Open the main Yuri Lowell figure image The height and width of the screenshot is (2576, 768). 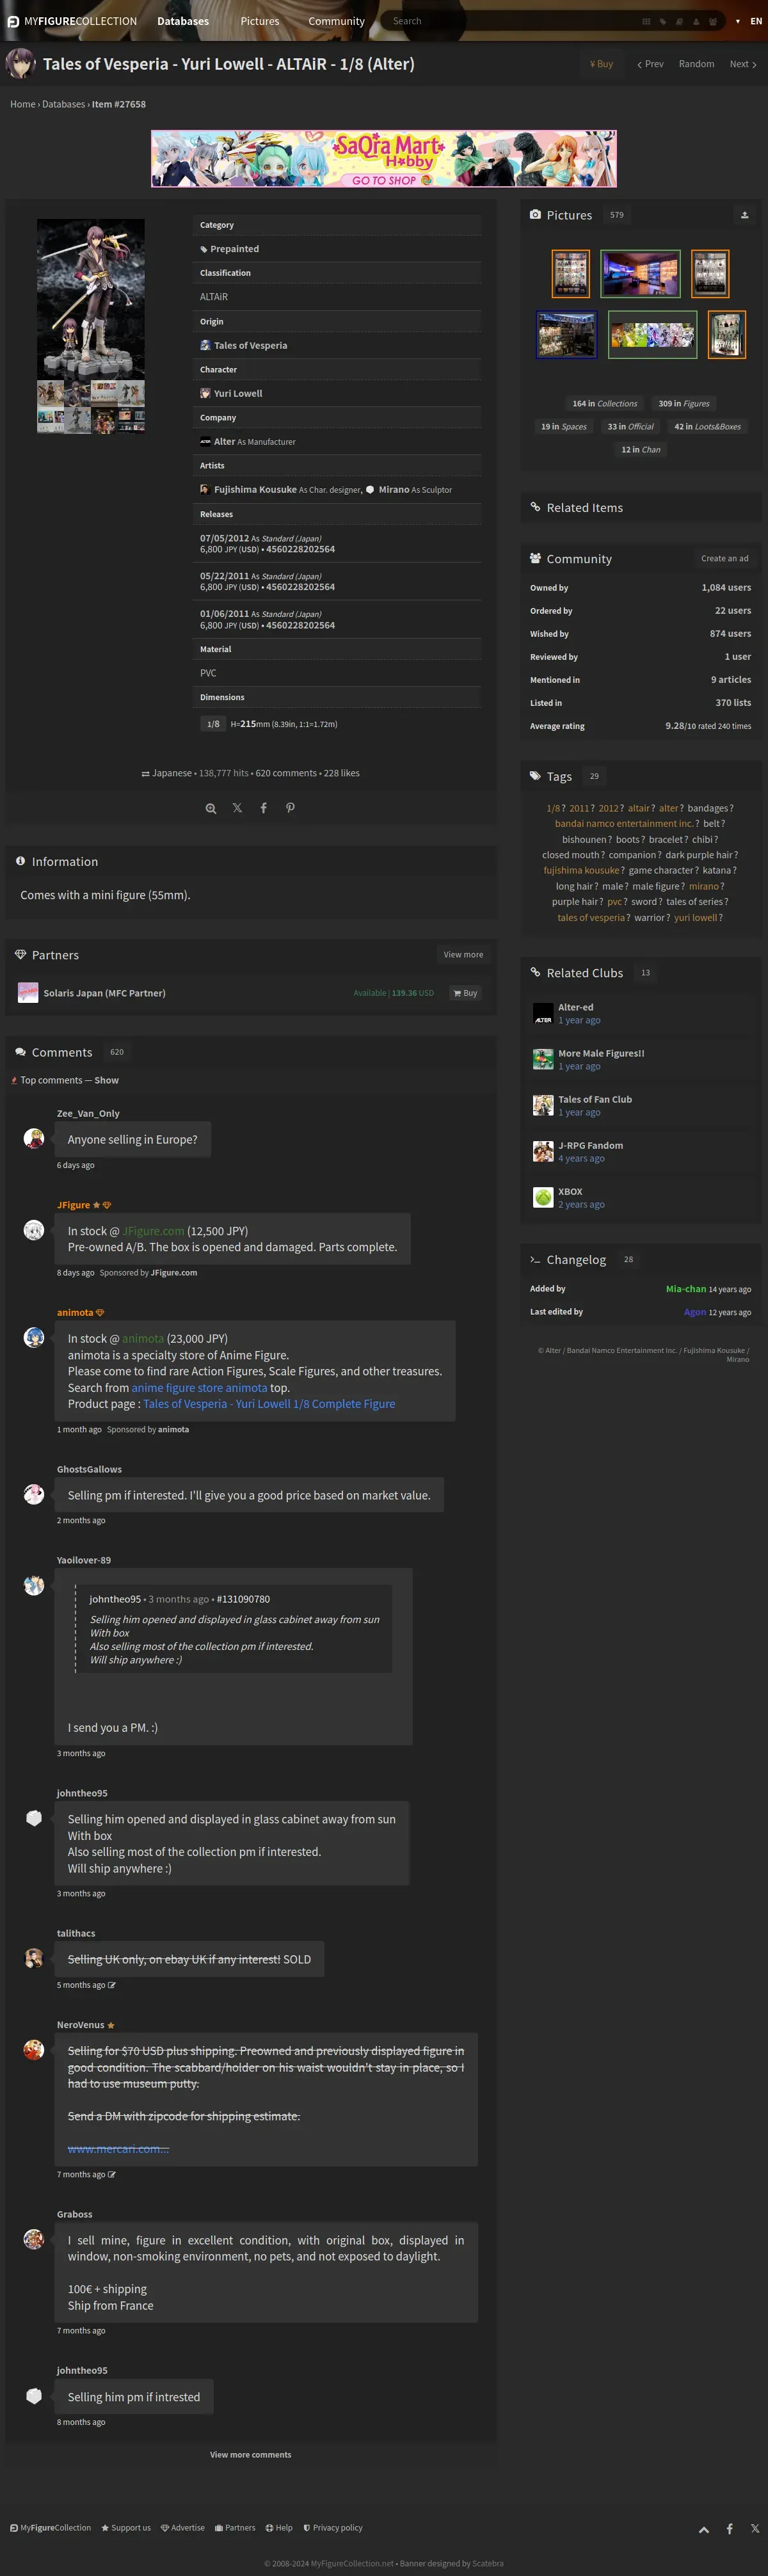pyautogui.click(x=91, y=298)
